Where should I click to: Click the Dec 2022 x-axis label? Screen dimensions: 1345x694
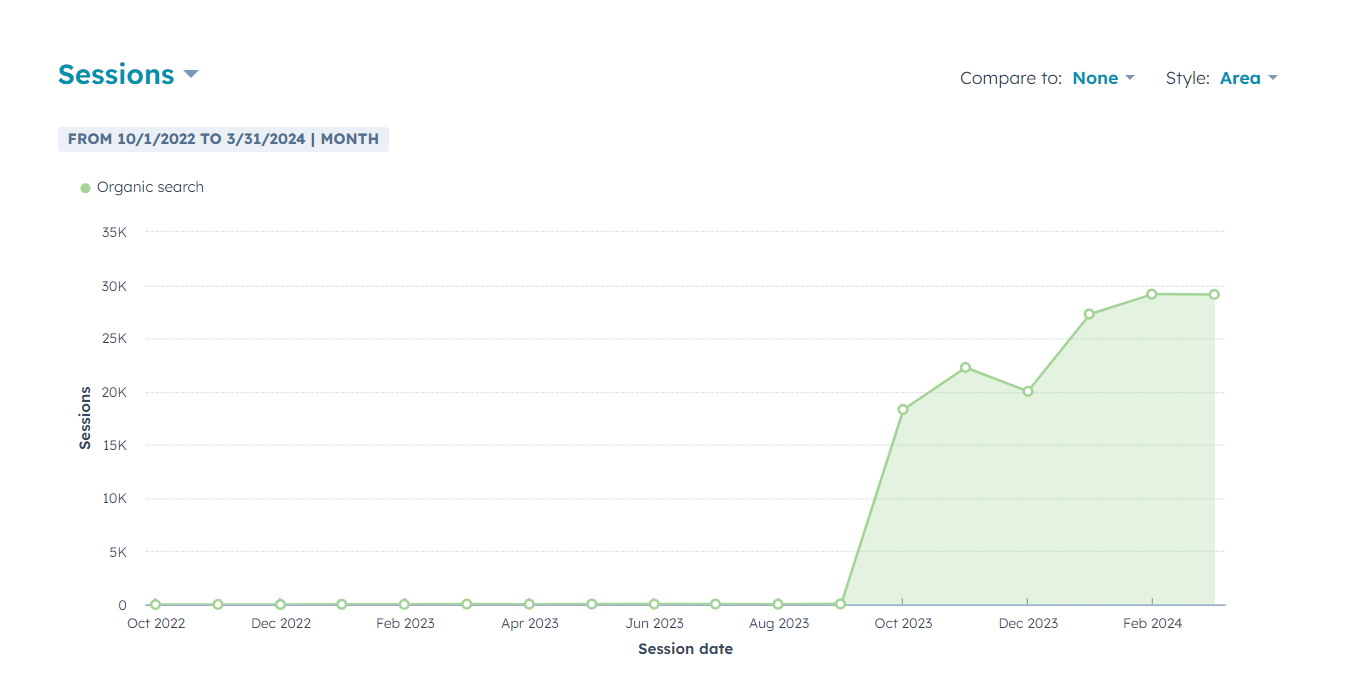(280, 623)
